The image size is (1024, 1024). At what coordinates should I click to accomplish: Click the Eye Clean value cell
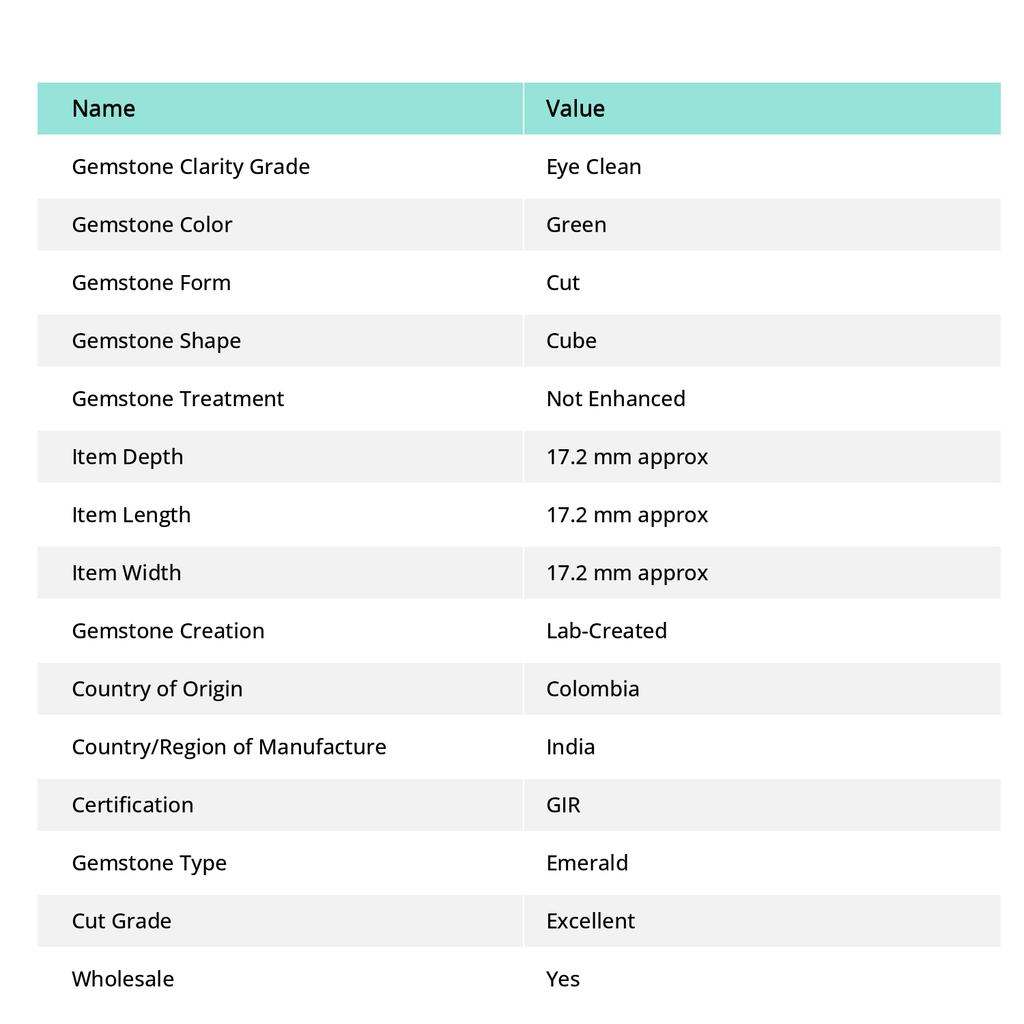[593, 166]
